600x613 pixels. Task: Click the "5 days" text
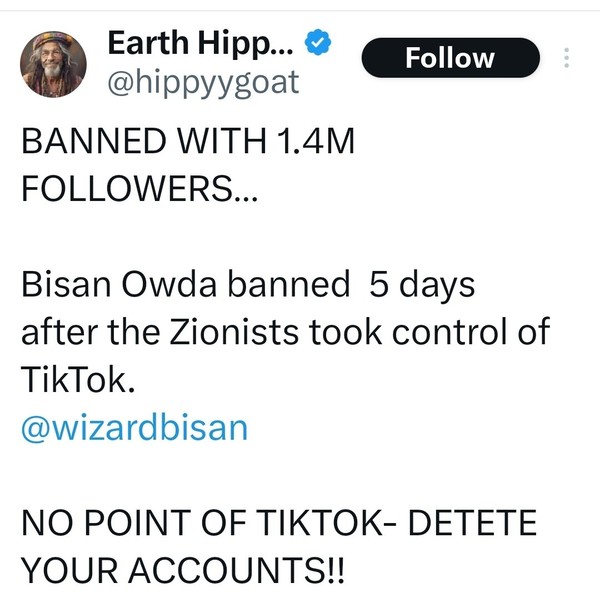pos(422,285)
